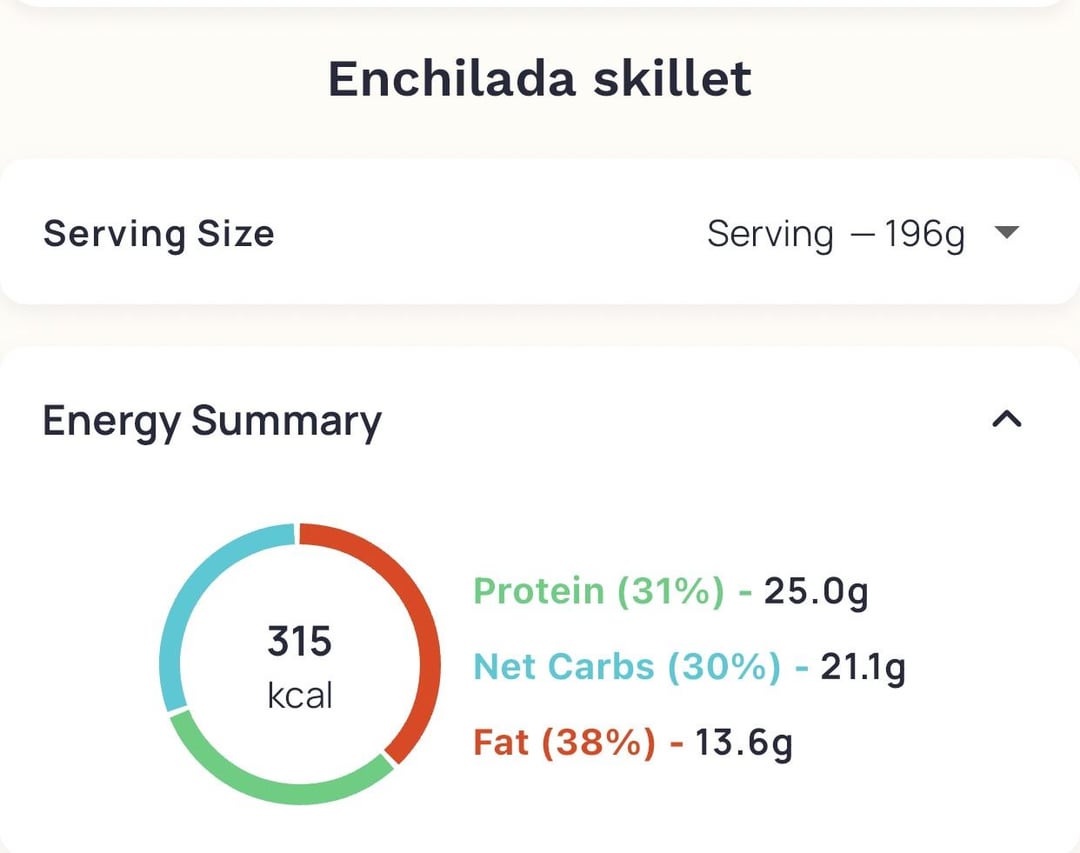Tap the "Protein" word in the legend
This screenshot has width=1080, height=853.
click(x=538, y=592)
